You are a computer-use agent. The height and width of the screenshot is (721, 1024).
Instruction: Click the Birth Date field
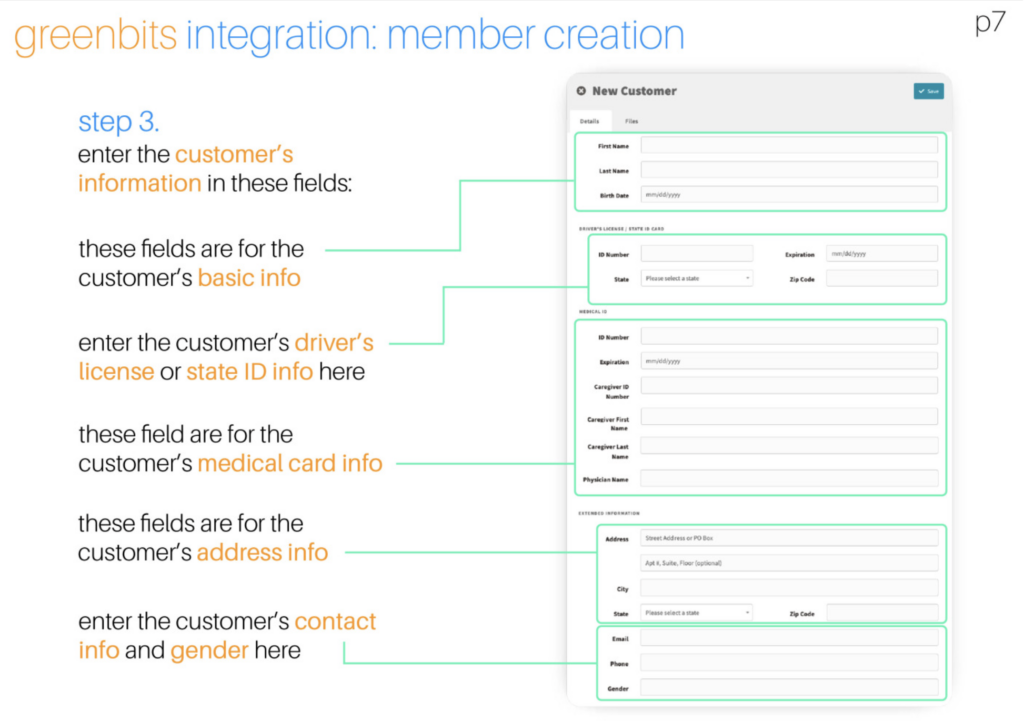789,195
